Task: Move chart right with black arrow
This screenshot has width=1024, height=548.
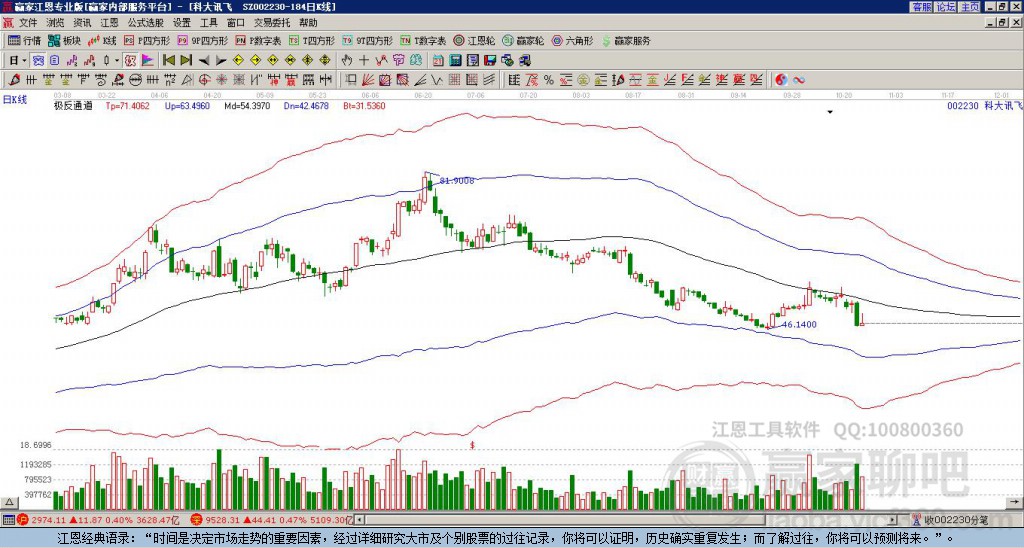Action: pos(221,61)
